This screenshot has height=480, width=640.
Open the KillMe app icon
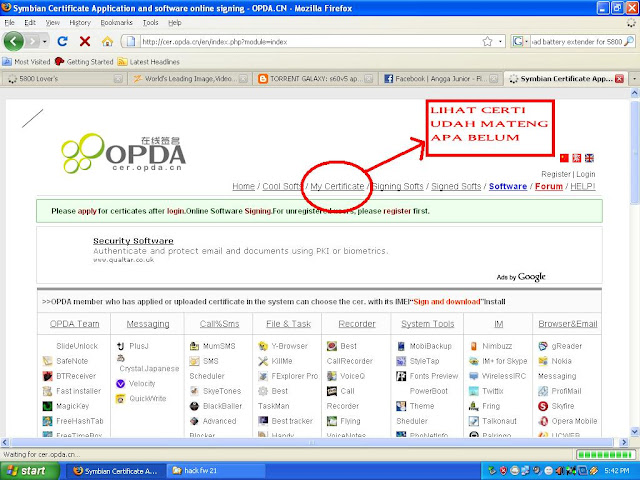pyautogui.click(x=263, y=361)
